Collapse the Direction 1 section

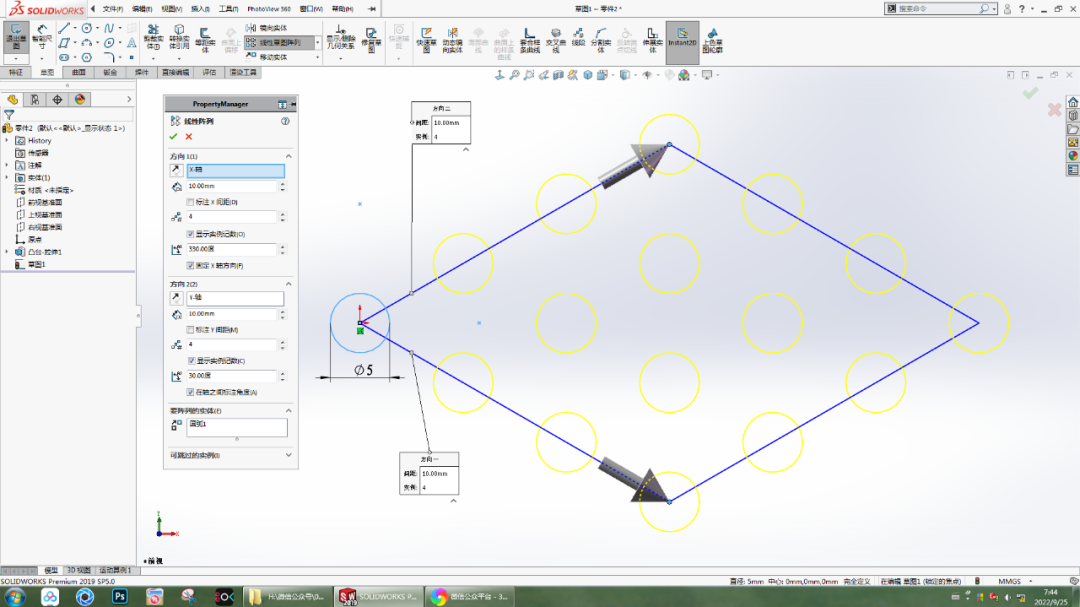tap(289, 156)
